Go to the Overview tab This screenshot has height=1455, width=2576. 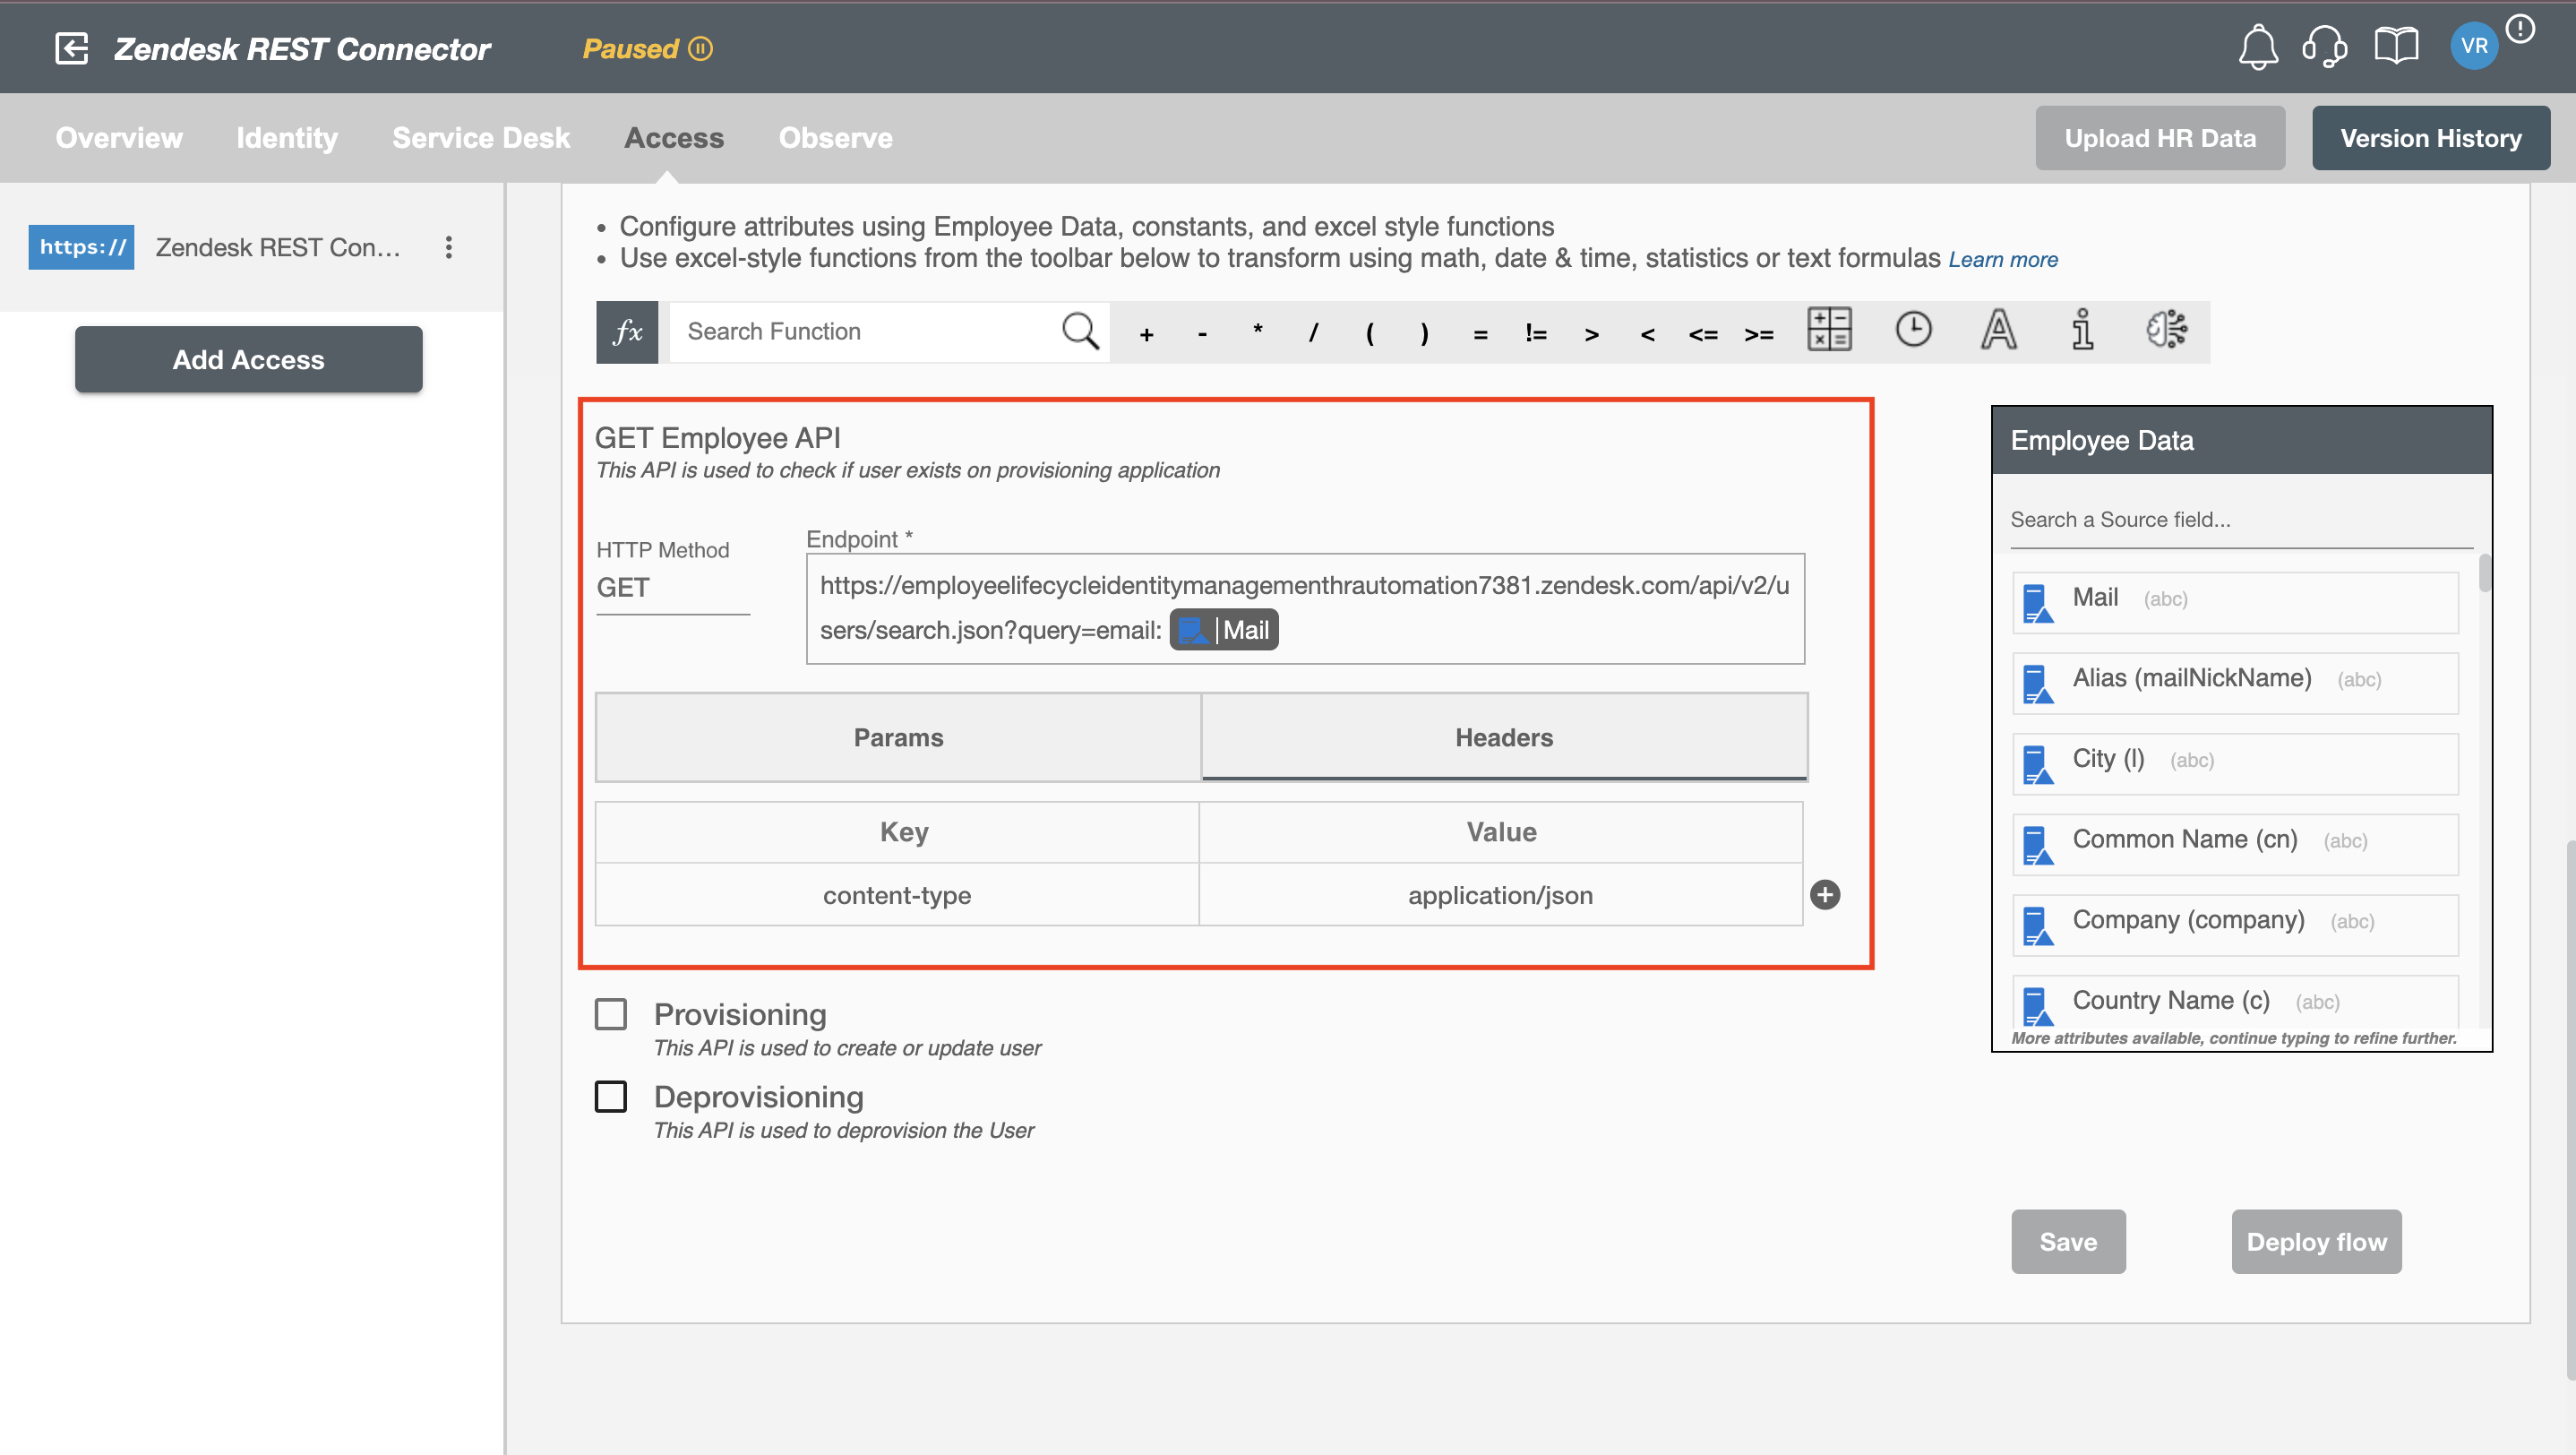119,138
